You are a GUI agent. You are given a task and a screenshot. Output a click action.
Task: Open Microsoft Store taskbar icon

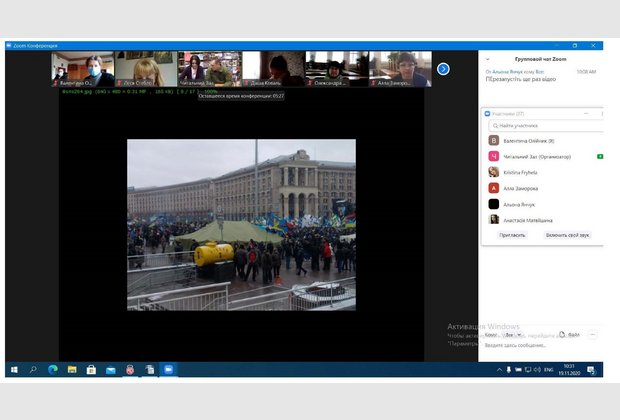(91, 369)
